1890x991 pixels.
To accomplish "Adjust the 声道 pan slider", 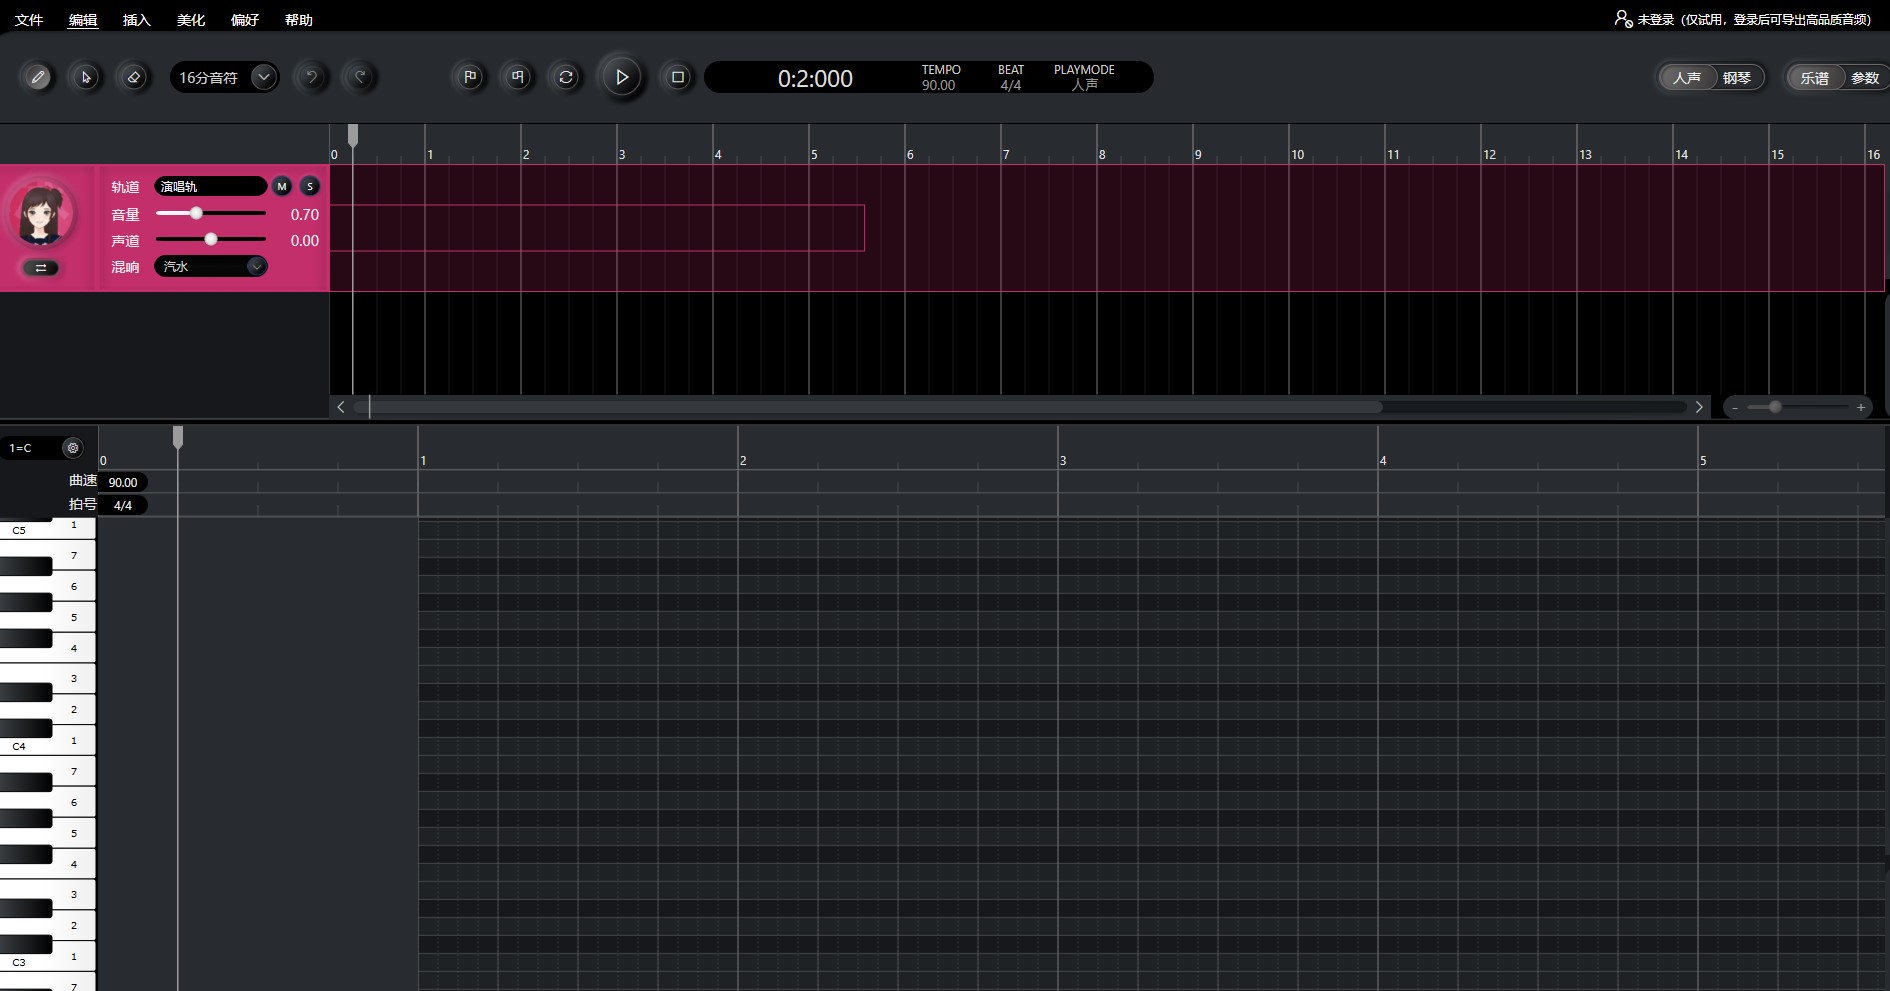I will coord(211,239).
